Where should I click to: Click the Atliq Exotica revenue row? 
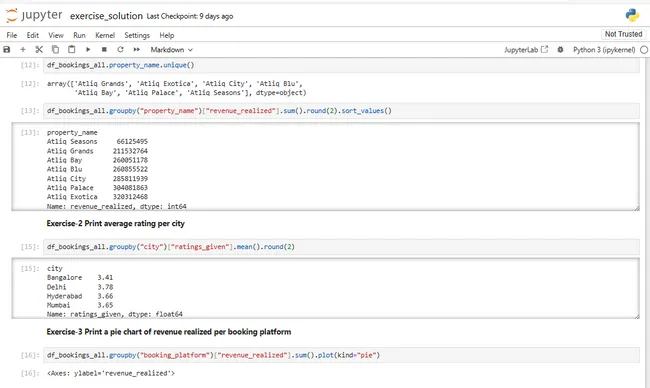(97, 197)
